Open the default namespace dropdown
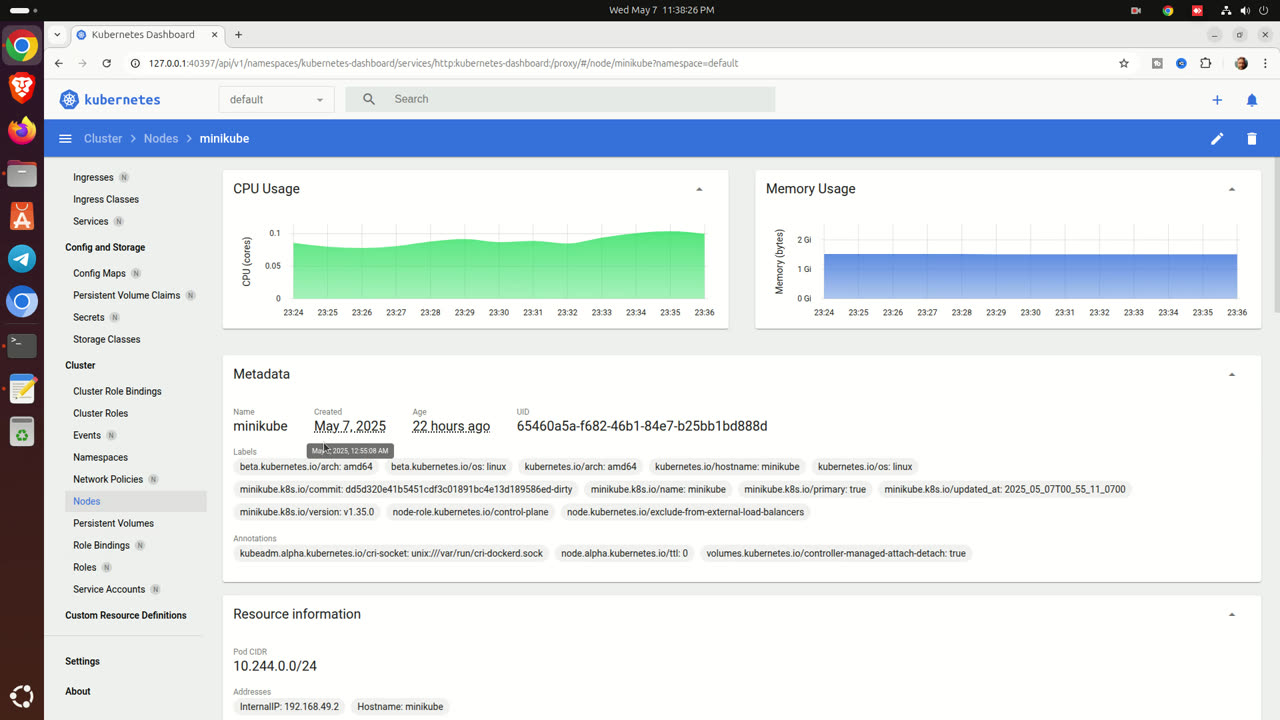The height and width of the screenshot is (720, 1280). coord(276,99)
